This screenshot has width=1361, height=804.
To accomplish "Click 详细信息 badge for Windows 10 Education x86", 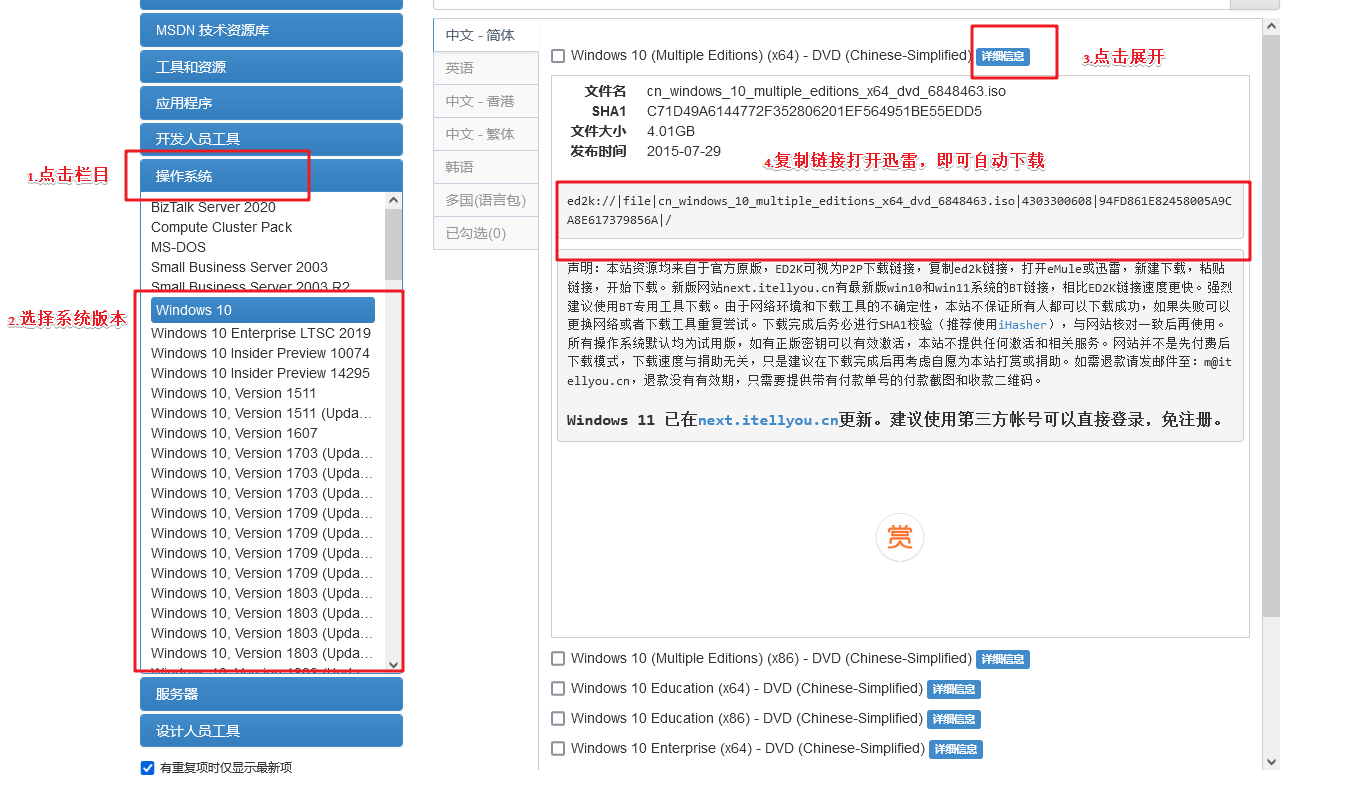I will 953,719.
